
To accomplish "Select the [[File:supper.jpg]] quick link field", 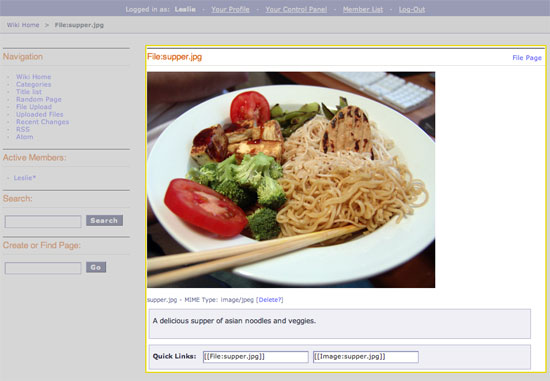I will (255, 357).
